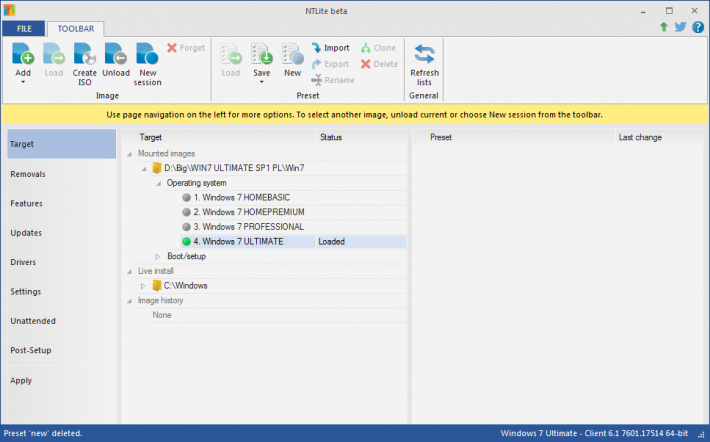
Task: Click the image Load icon next to Add
Action: coord(53,54)
